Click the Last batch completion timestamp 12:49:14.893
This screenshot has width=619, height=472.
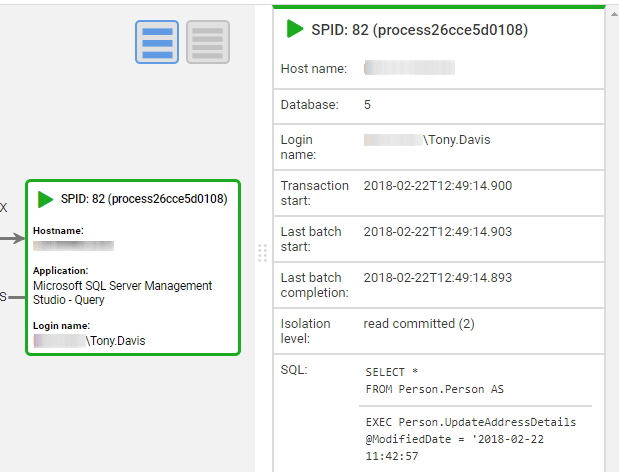coord(438,278)
